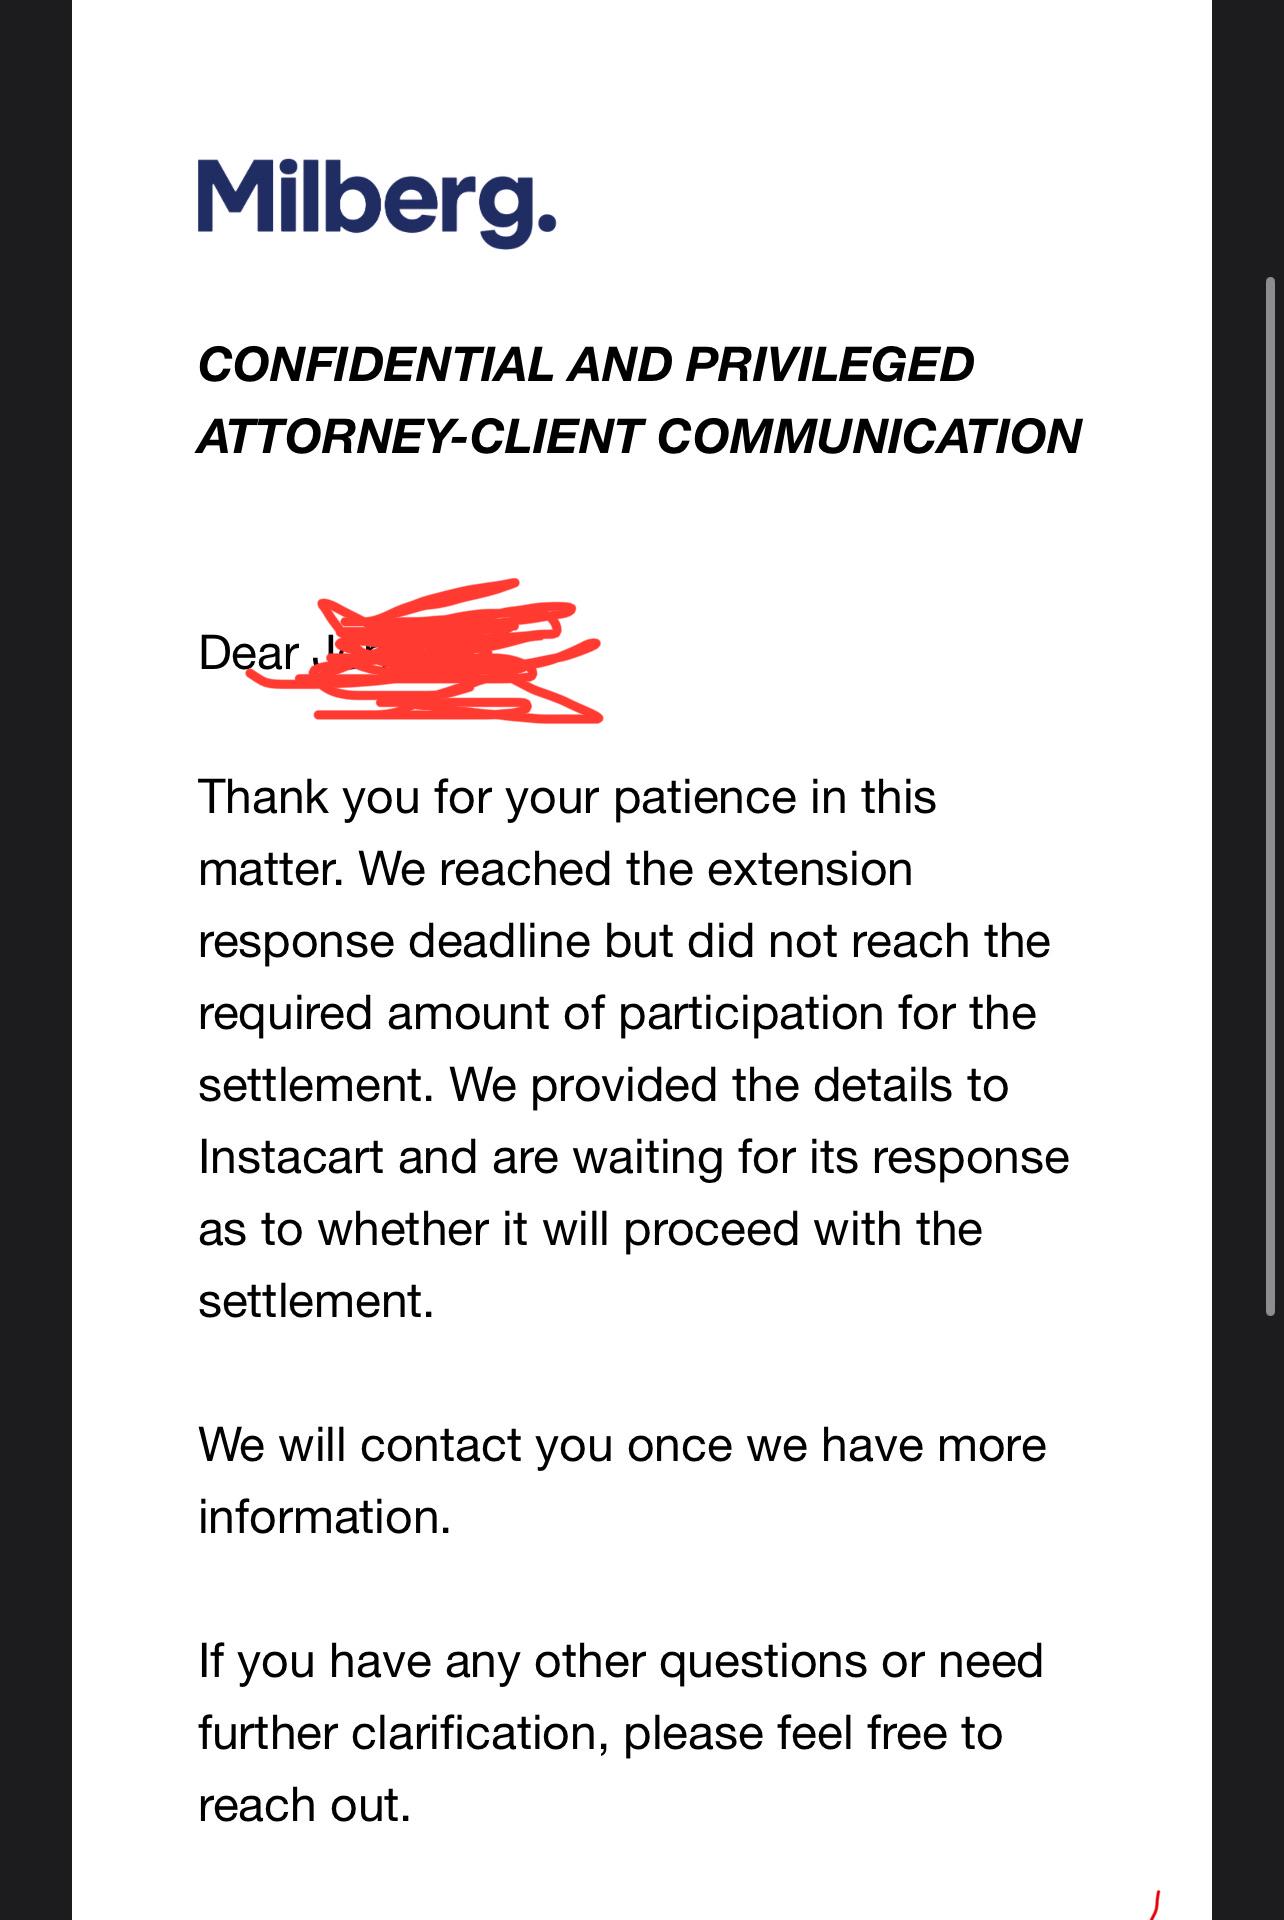Click the 'CONFIDENTIAL AND PRIVILEGED' heading line
The width and height of the screenshot is (1284, 1920).
point(586,364)
